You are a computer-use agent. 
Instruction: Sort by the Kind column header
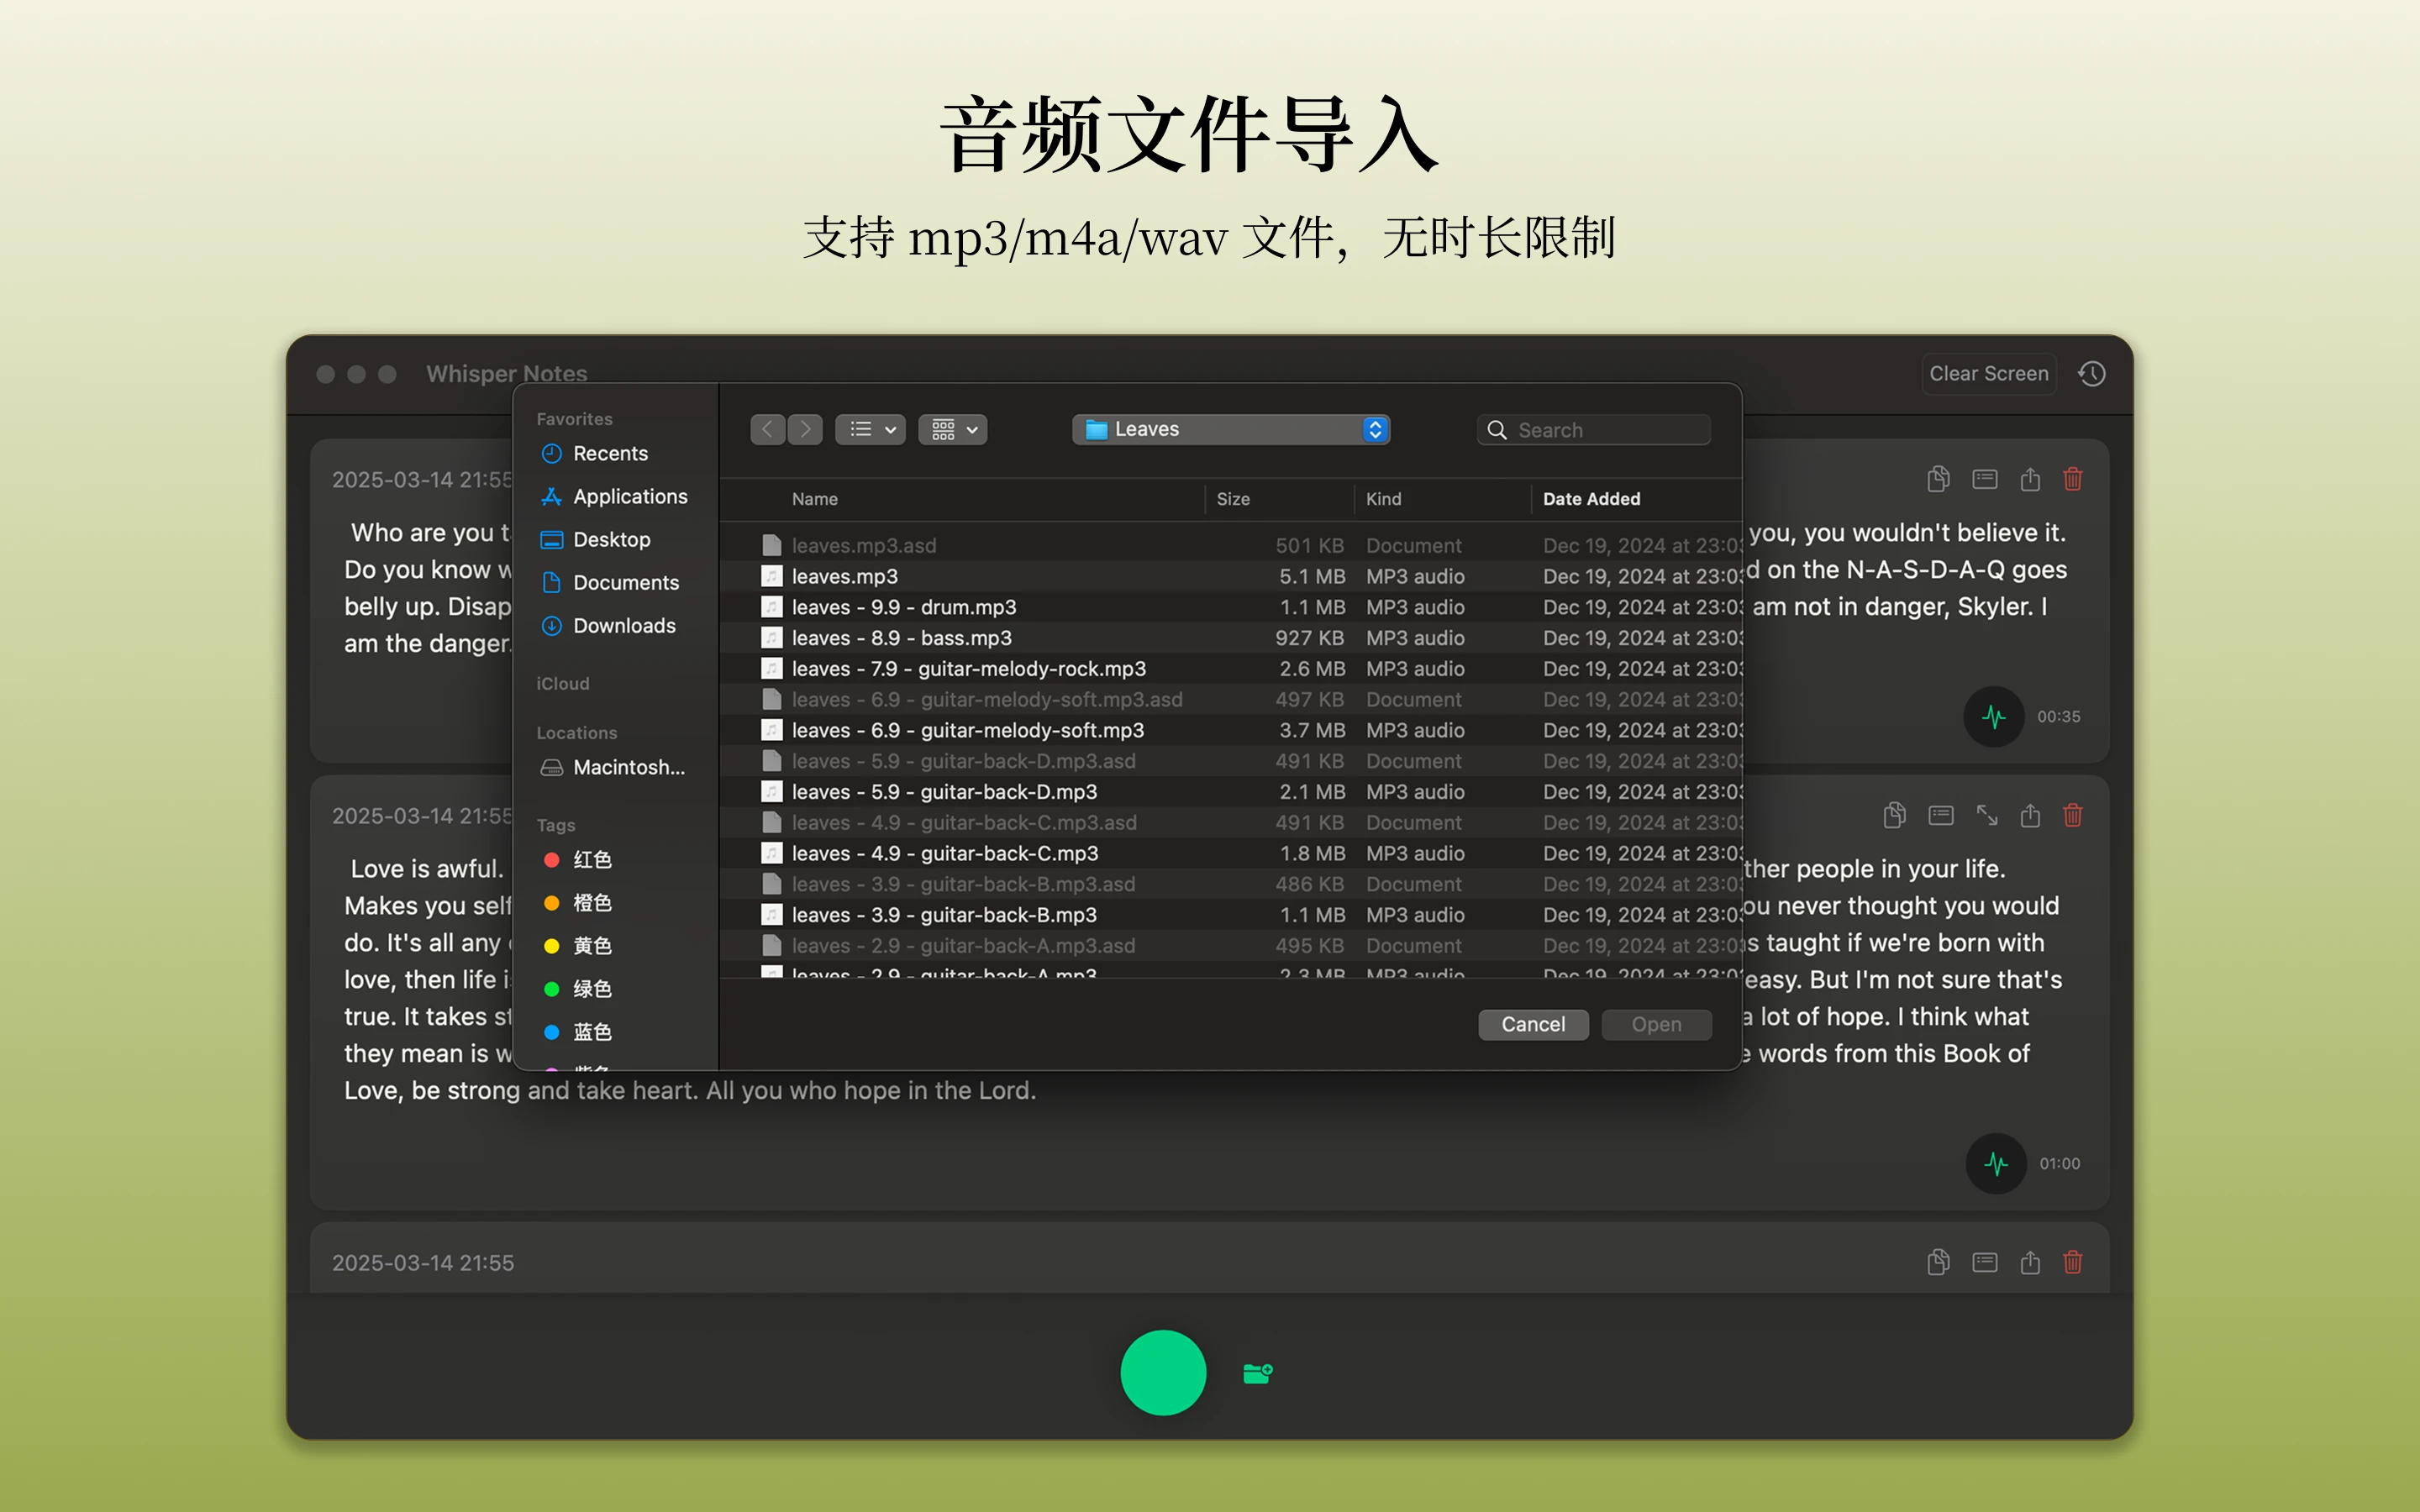pyautogui.click(x=1384, y=499)
